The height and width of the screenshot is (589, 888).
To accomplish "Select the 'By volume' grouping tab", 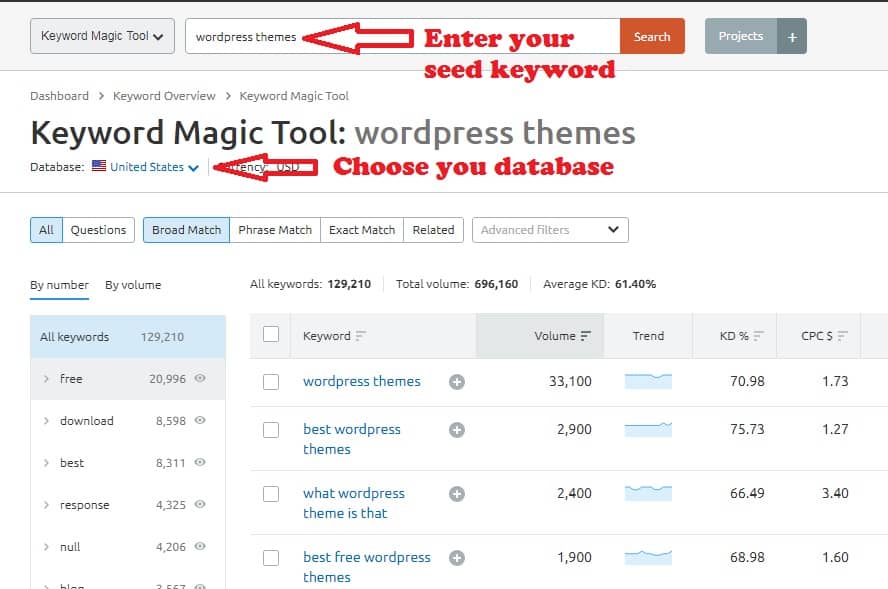I will coord(133,285).
